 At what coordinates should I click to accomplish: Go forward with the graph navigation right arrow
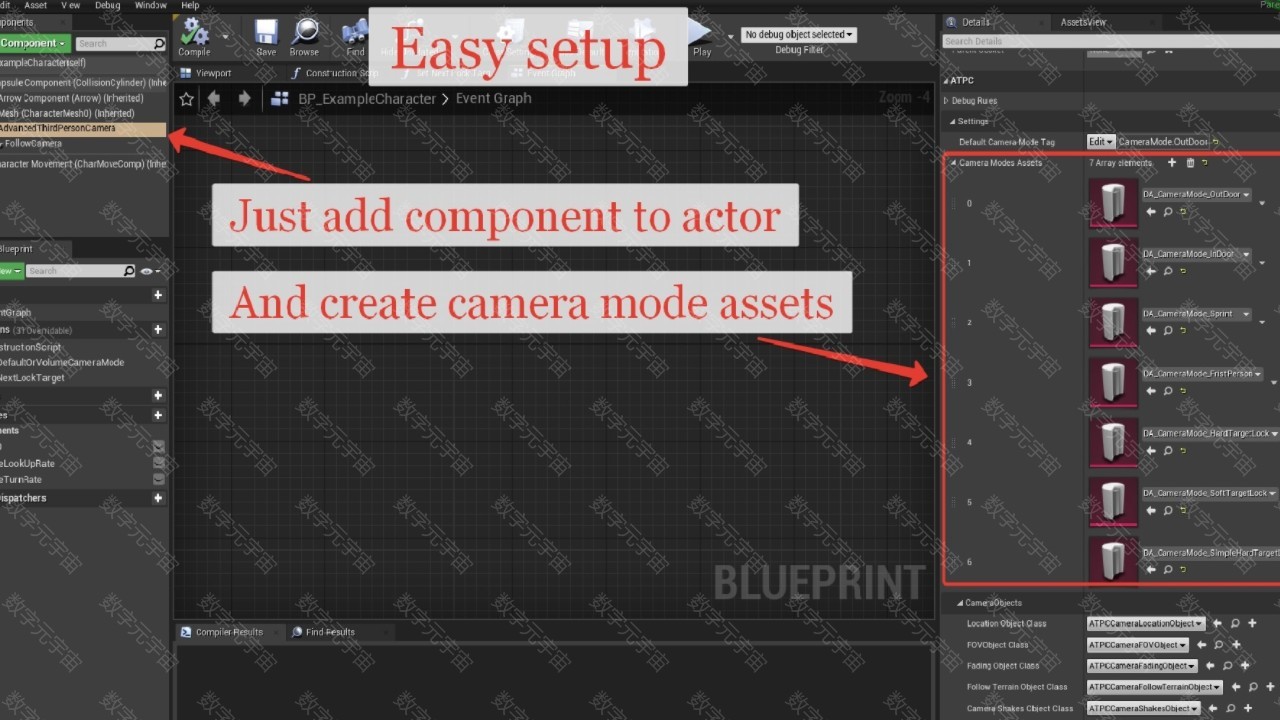click(x=244, y=98)
